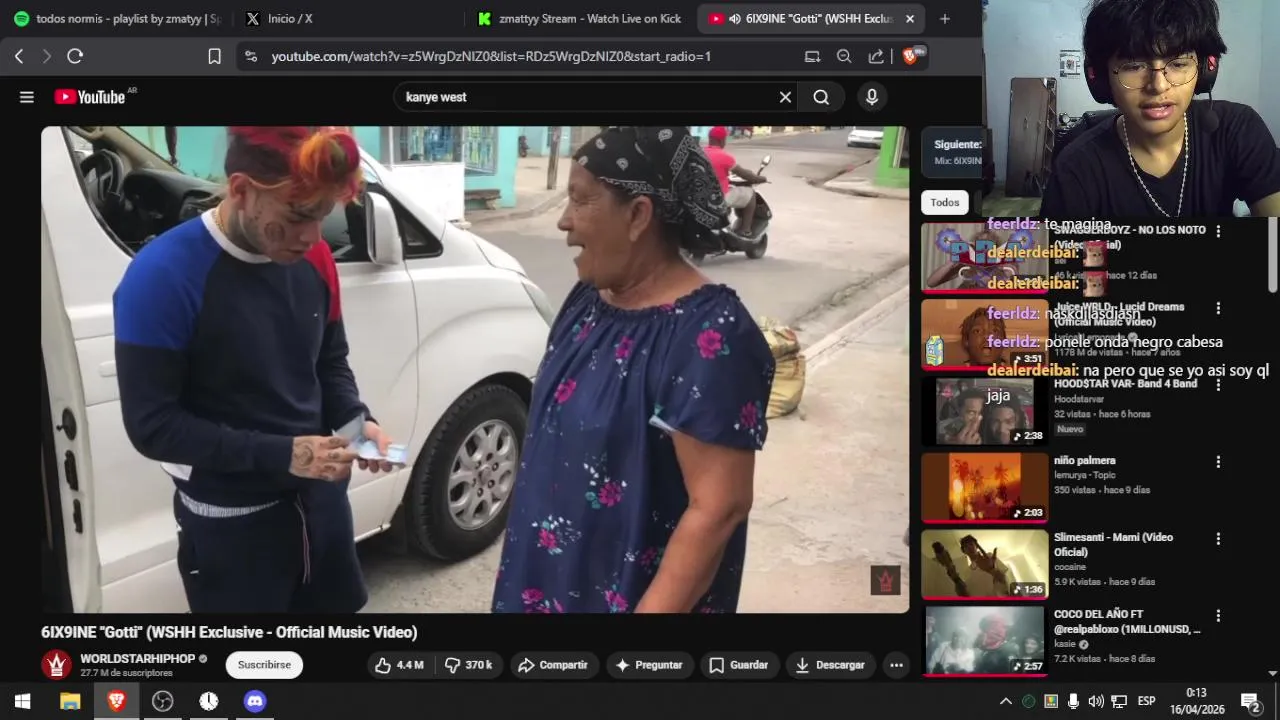The width and height of the screenshot is (1280, 720).
Task: Open site settings icon in address bar
Action: pos(251,57)
